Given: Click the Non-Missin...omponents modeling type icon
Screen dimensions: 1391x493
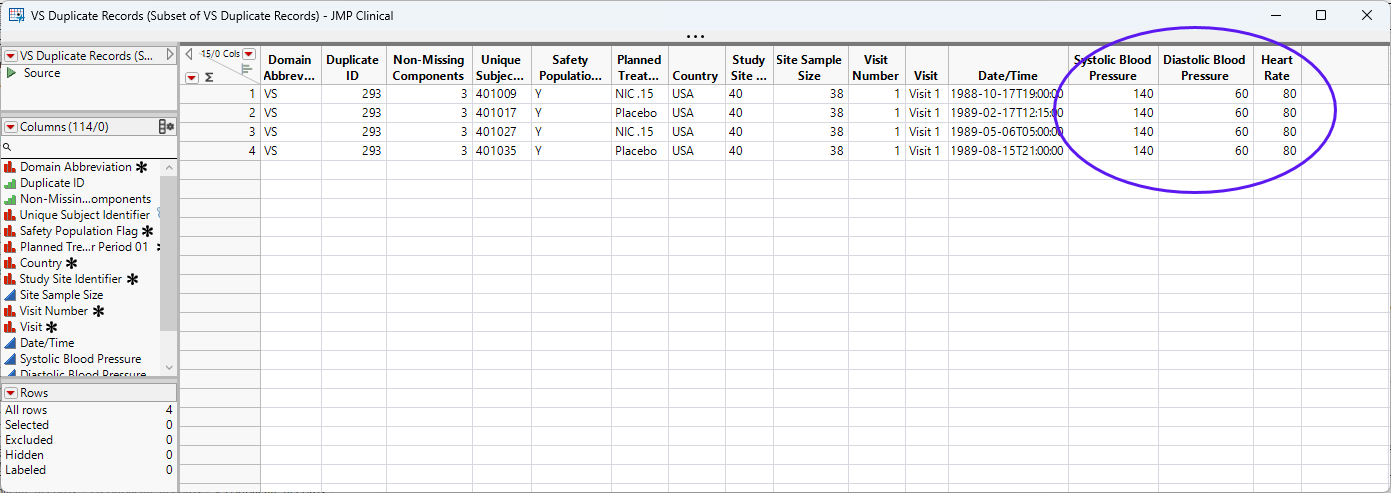Looking at the screenshot, I should [11, 199].
